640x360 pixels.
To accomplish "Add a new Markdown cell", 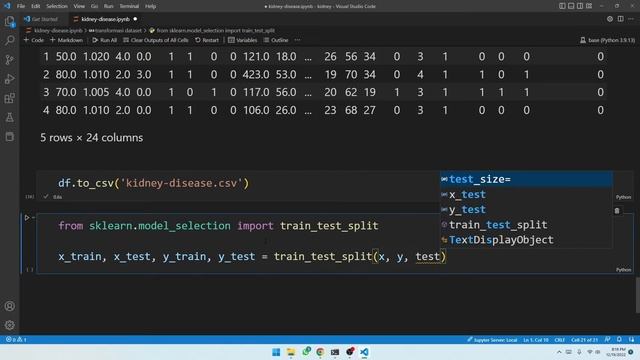I will tap(66, 40).
